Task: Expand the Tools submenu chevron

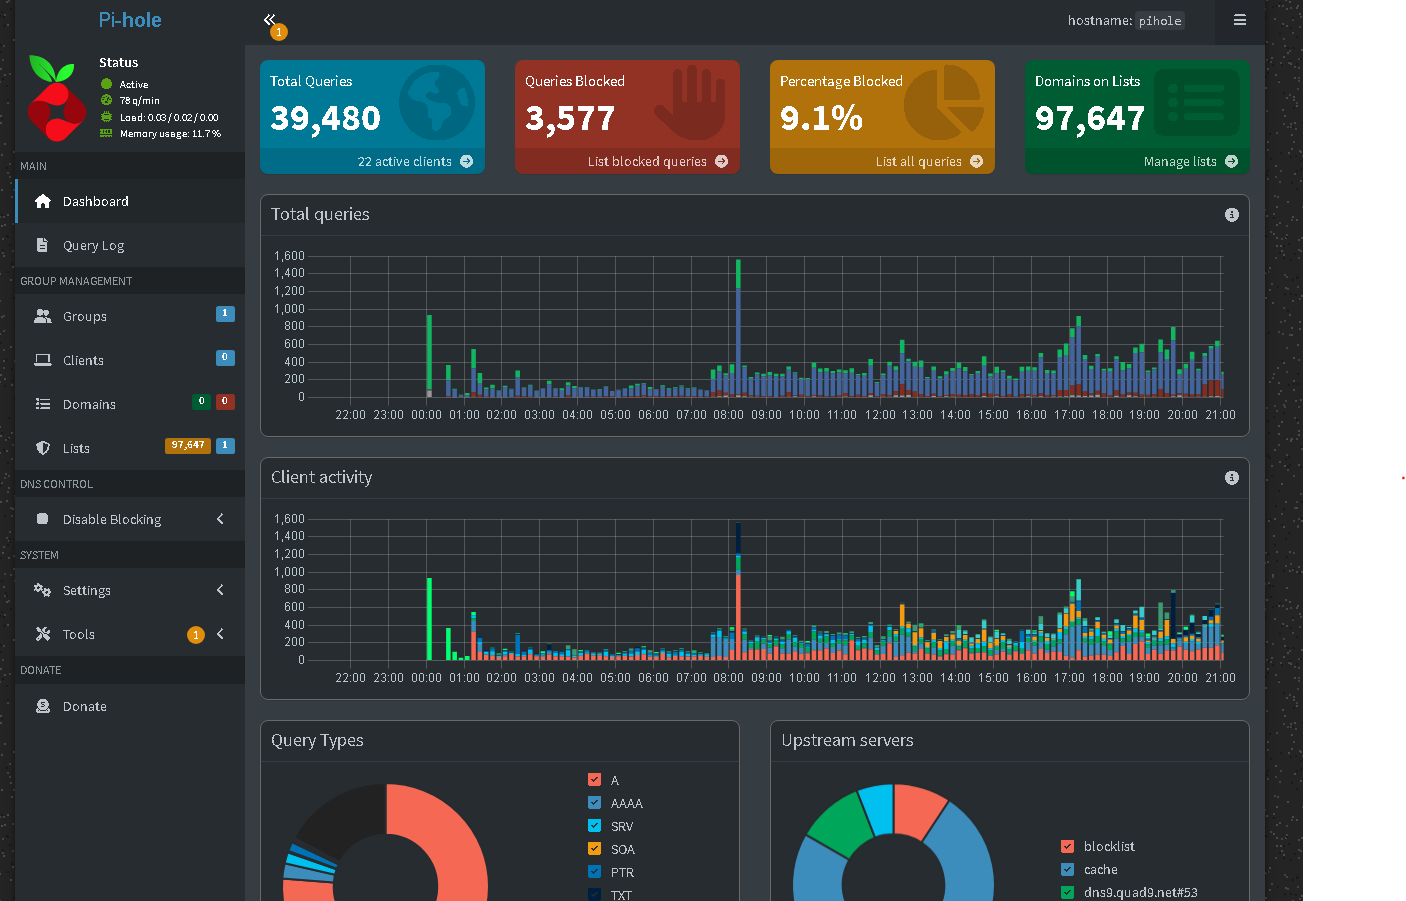Action: point(220,634)
